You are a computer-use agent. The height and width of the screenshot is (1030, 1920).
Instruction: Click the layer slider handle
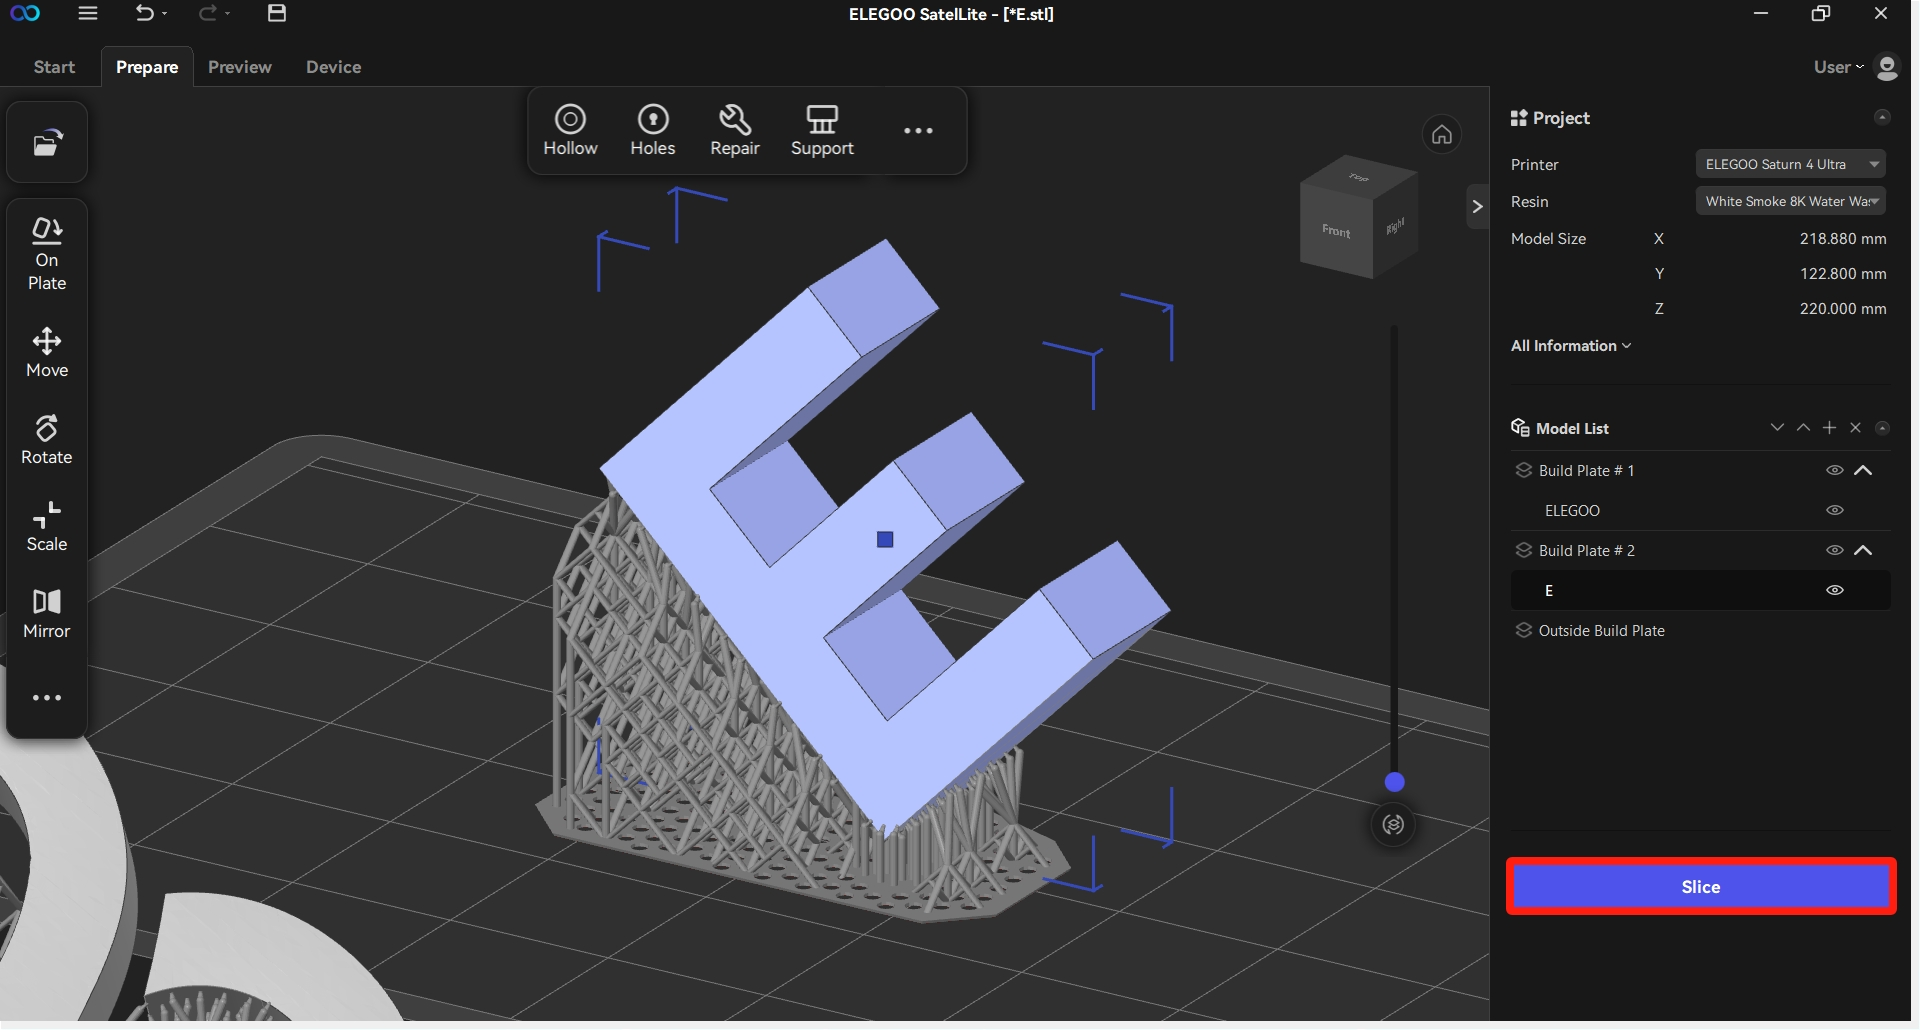(x=1394, y=782)
